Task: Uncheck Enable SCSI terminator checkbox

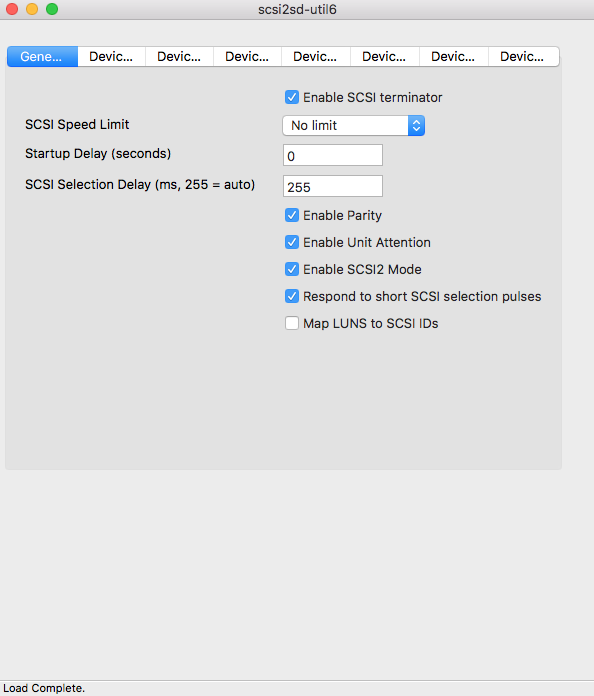Action: point(292,97)
